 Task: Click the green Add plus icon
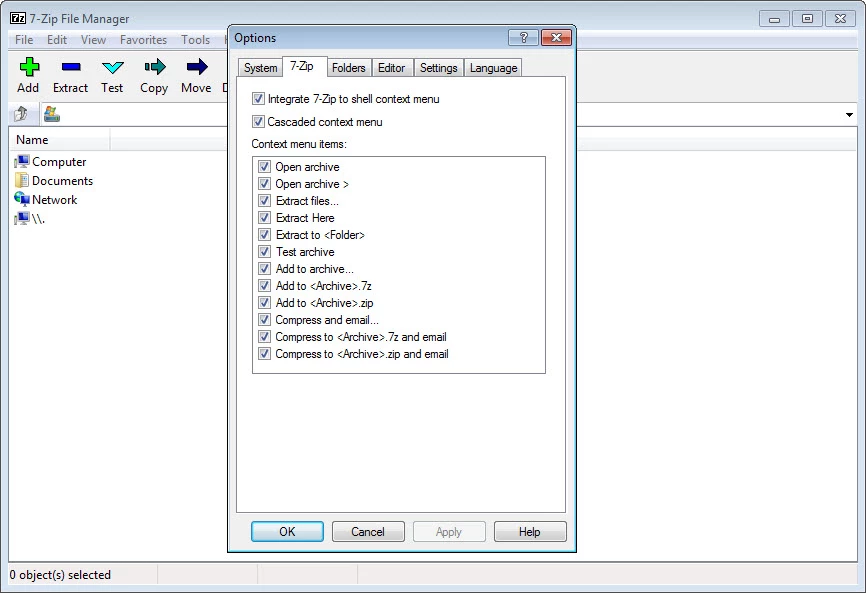[x=28, y=67]
